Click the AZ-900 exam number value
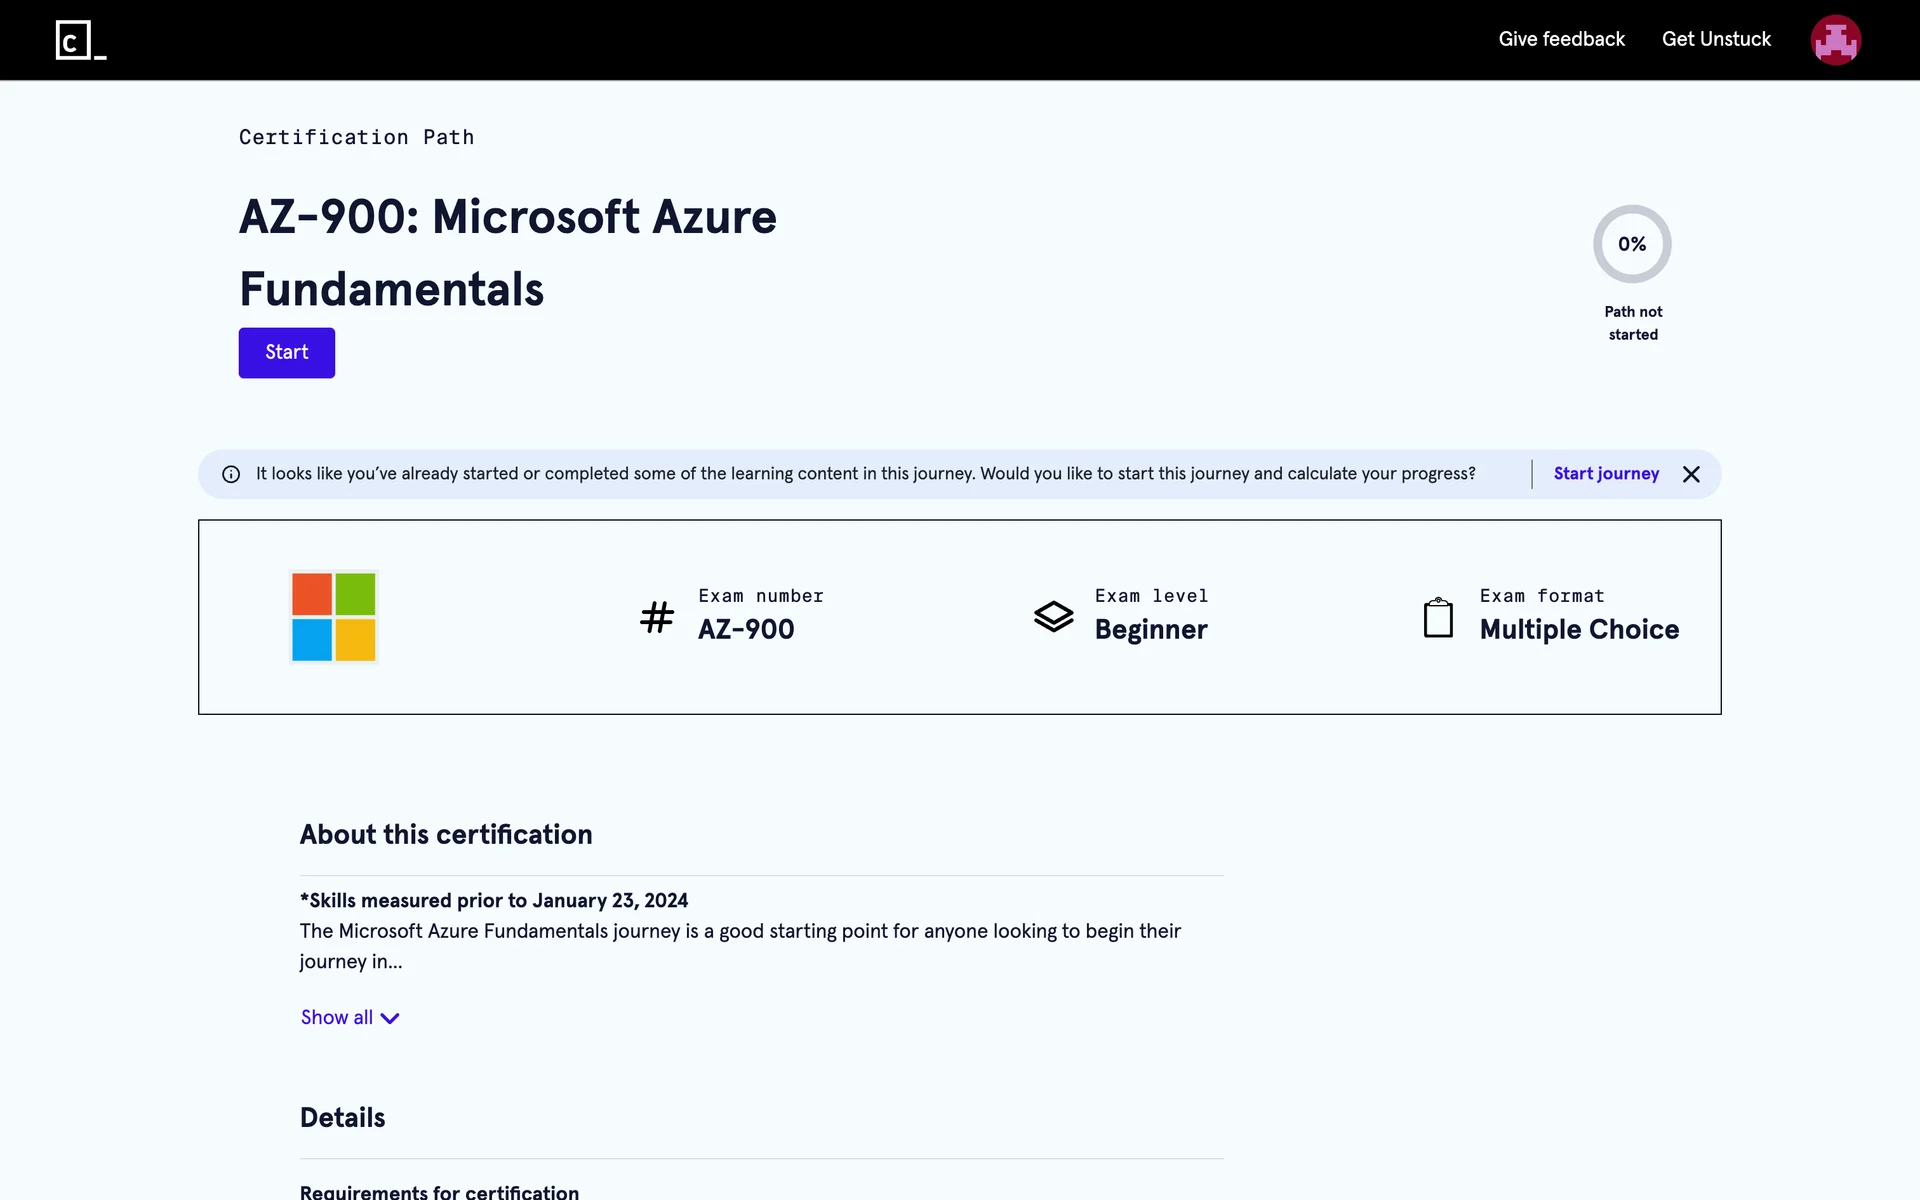The image size is (1920, 1200). pos(746,629)
